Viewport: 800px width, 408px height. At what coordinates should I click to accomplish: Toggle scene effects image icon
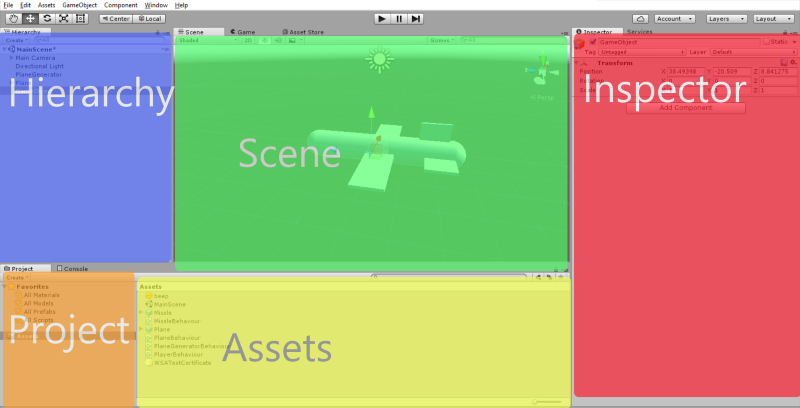(292, 40)
